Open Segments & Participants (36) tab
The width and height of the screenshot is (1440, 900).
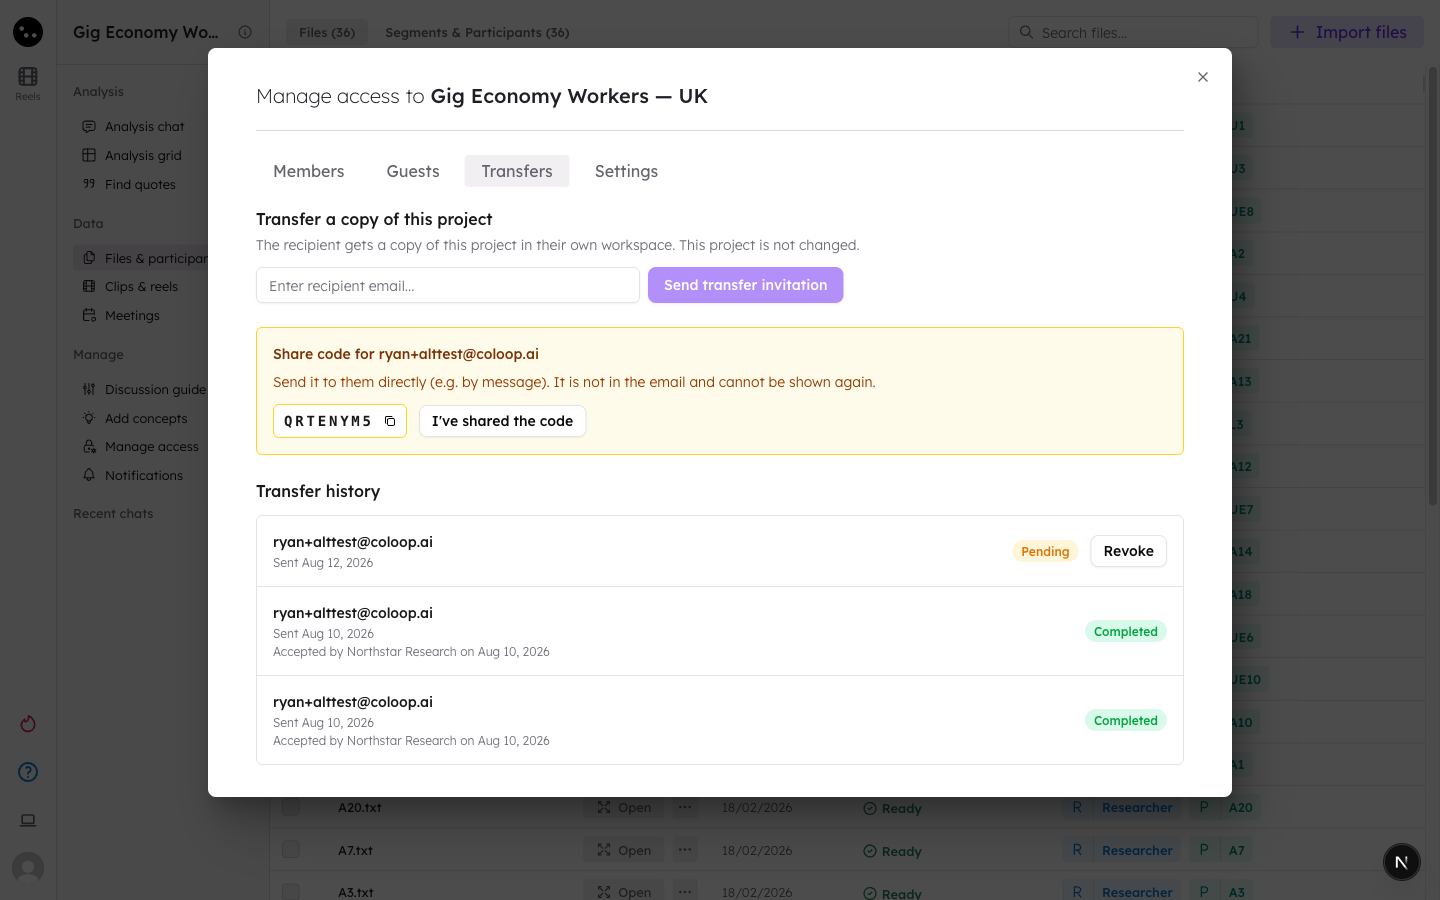pyautogui.click(x=477, y=32)
